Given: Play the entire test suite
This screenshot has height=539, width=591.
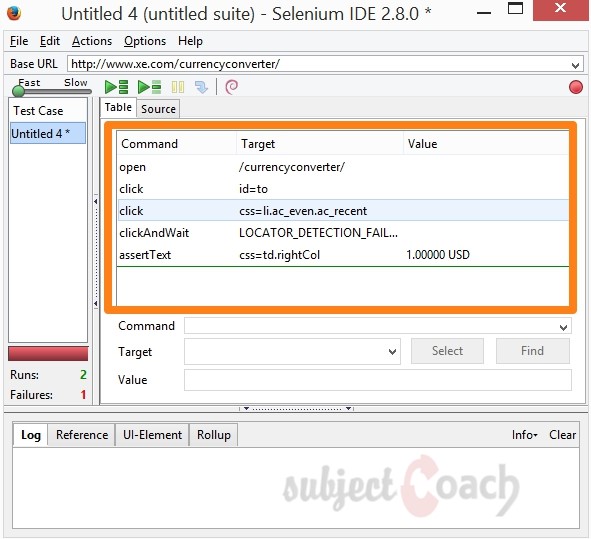Looking at the screenshot, I should point(116,87).
